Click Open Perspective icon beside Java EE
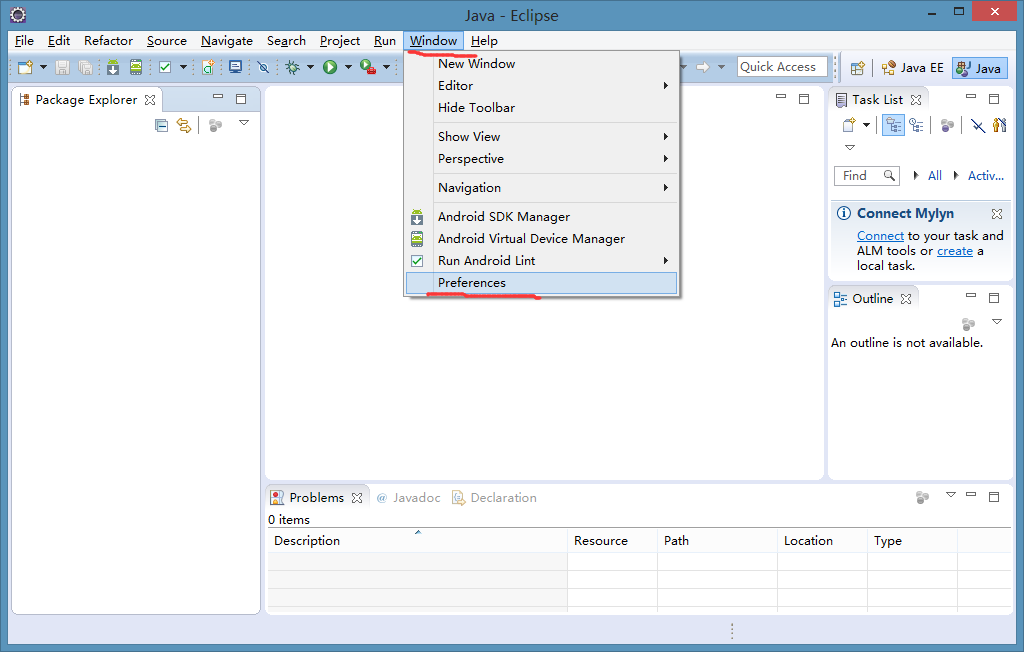Image resolution: width=1024 pixels, height=652 pixels. (x=857, y=68)
